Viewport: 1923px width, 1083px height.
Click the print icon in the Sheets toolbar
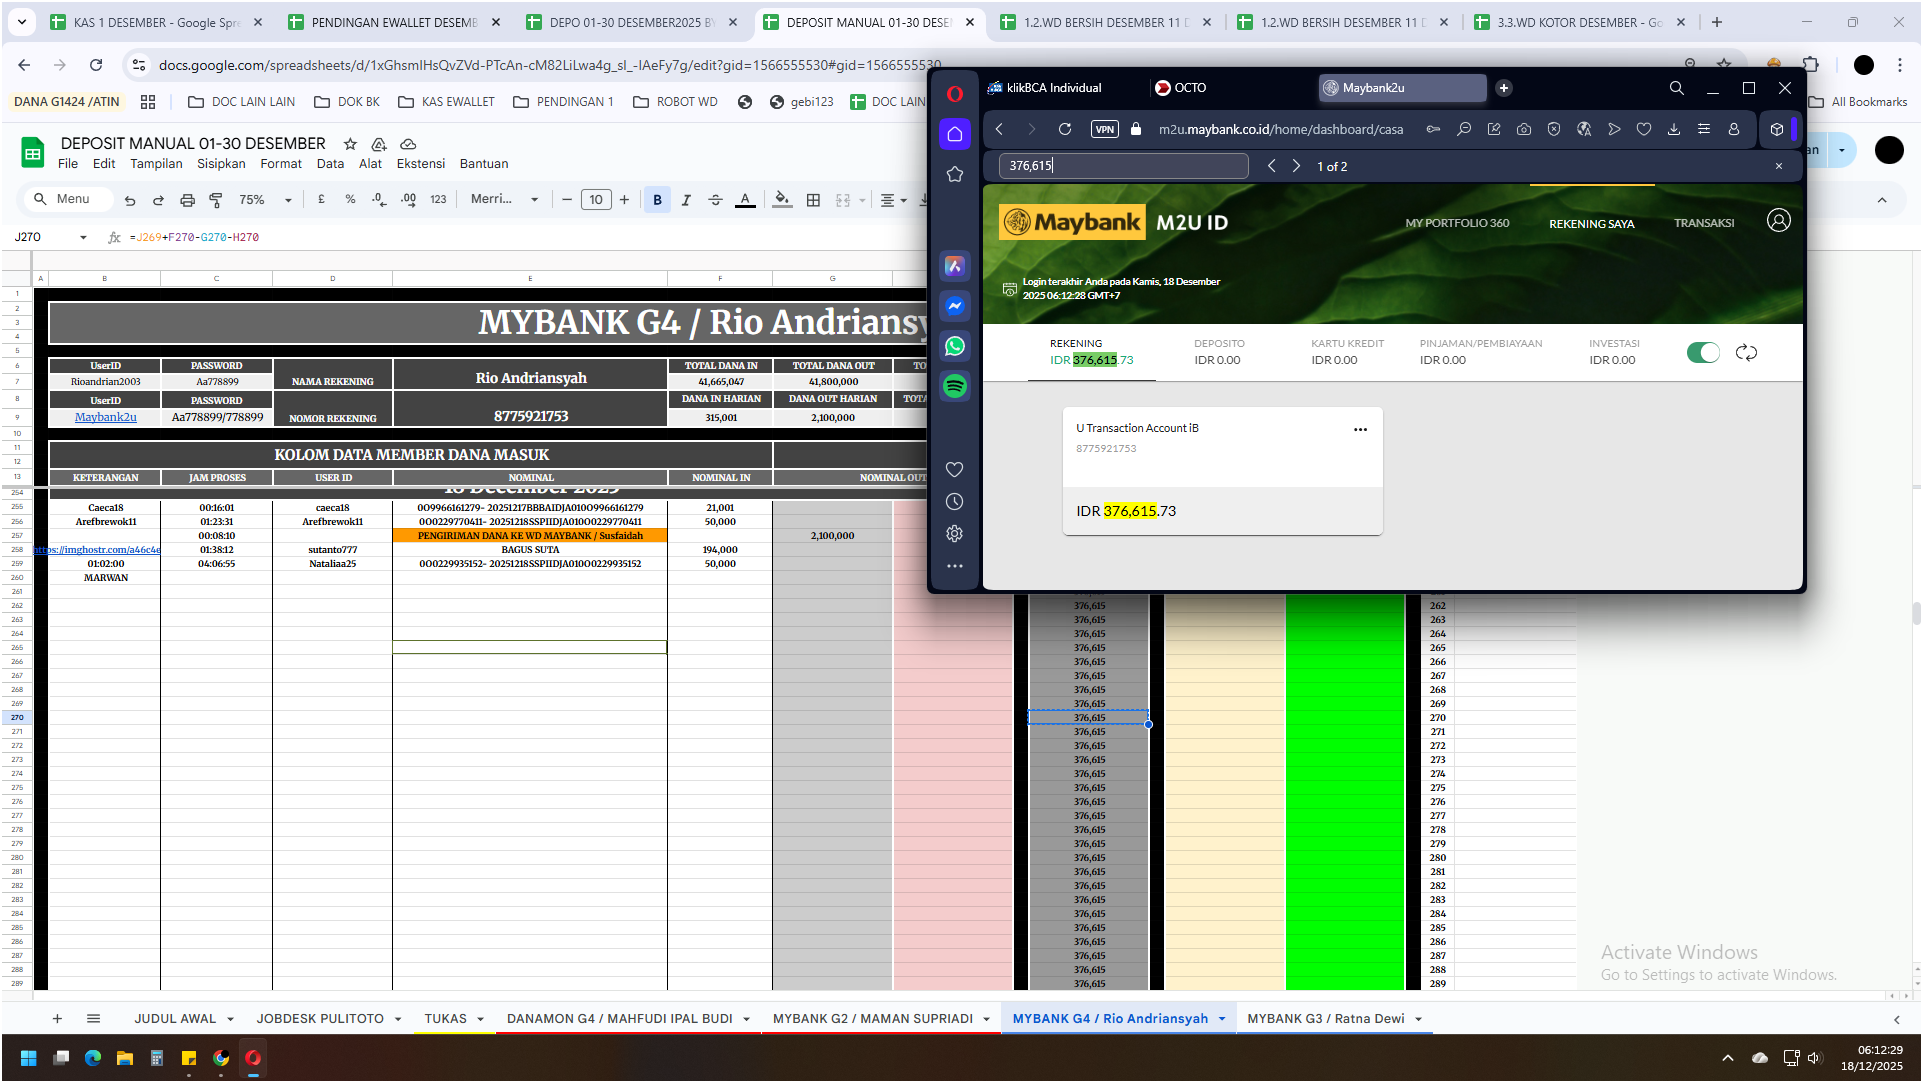click(187, 200)
